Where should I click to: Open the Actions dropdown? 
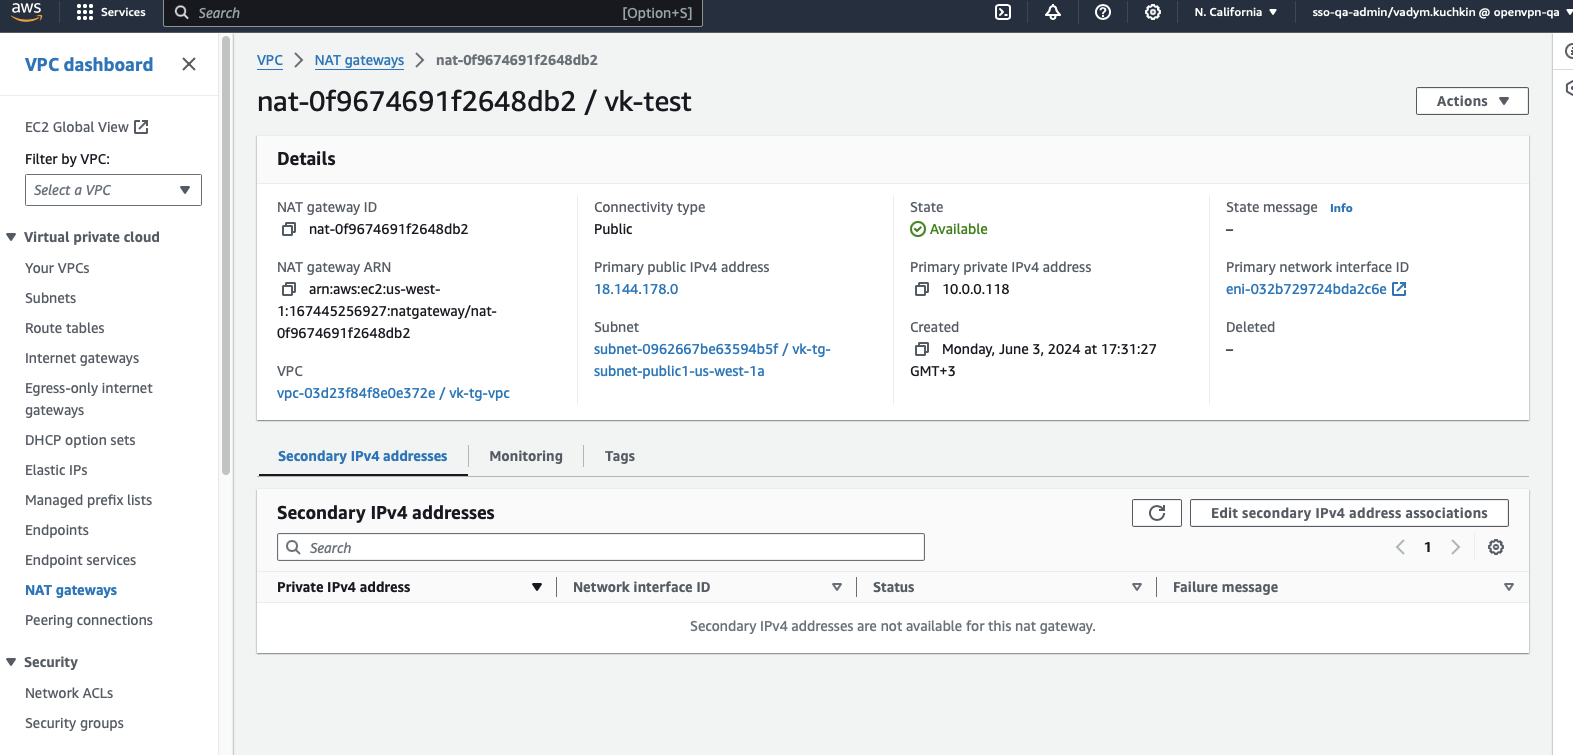[x=1472, y=101]
